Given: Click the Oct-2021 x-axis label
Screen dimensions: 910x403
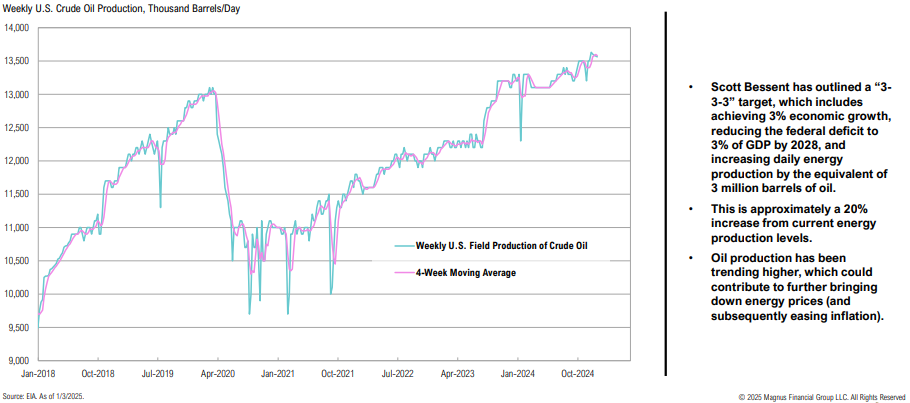Looking at the screenshot, I should [x=338, y=372].
